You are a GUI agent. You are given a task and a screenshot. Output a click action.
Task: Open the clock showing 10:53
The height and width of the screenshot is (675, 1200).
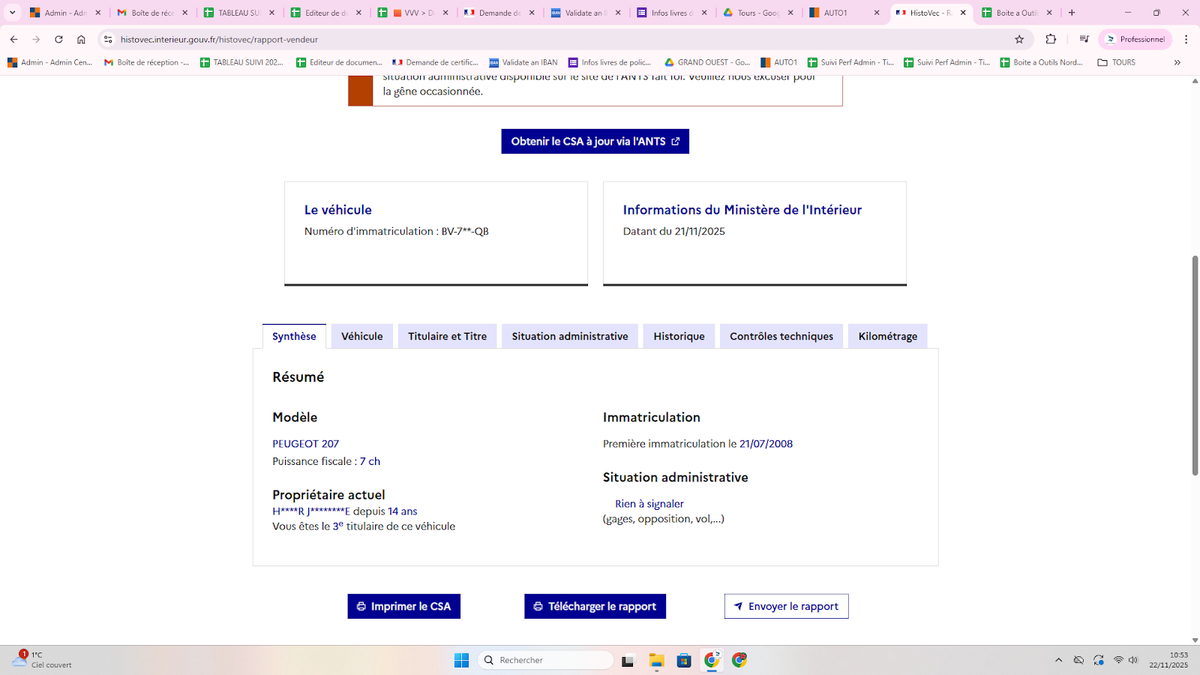coord(1170,660)
